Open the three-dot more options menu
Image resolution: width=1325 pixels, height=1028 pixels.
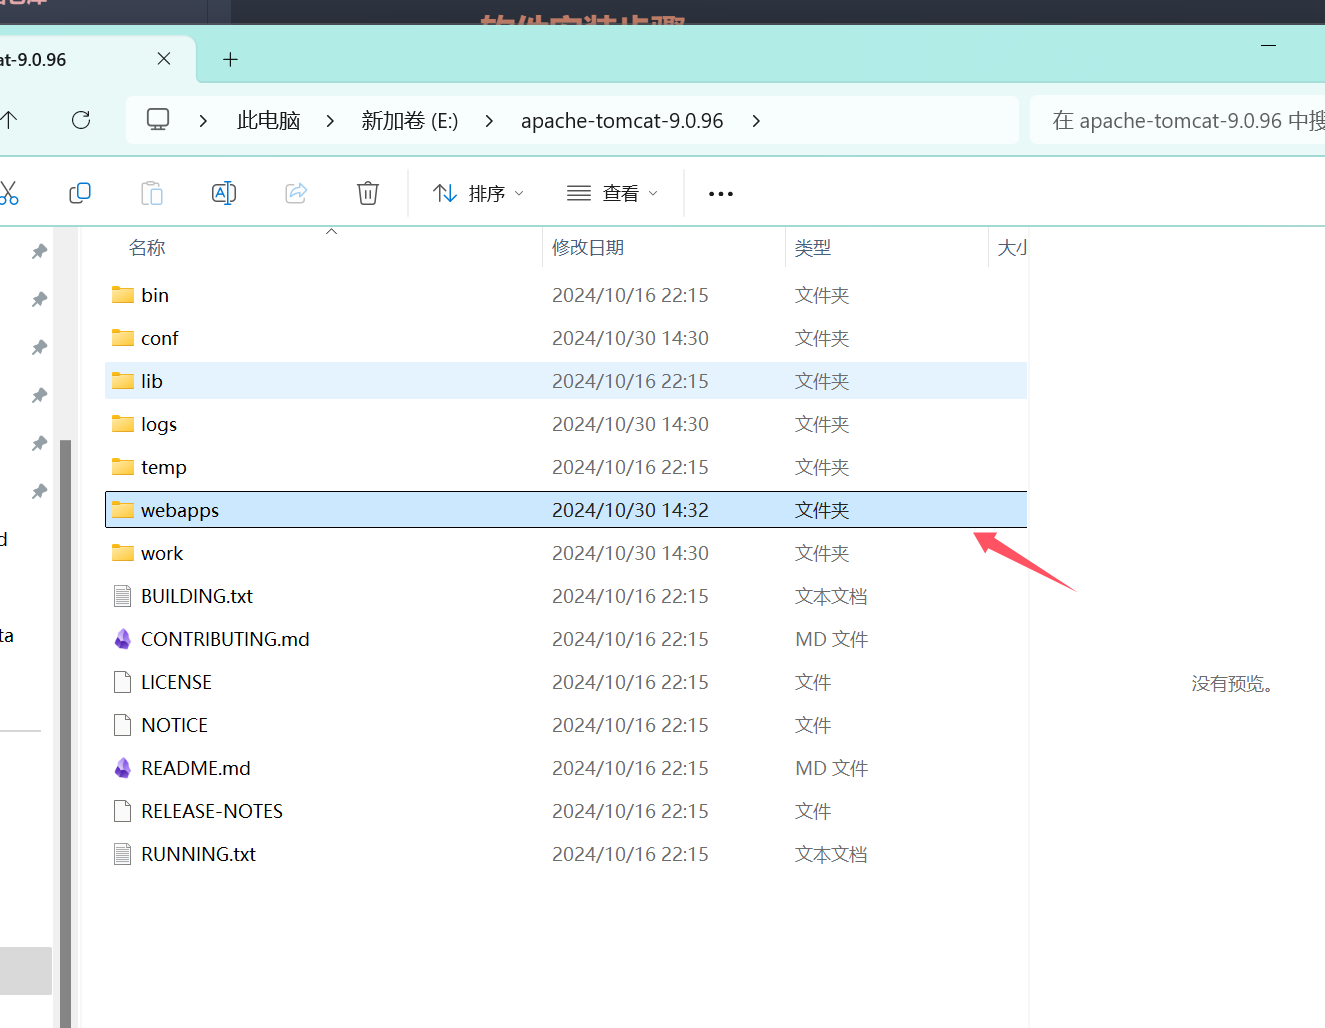pyautogui.click(x=720, y=194)
